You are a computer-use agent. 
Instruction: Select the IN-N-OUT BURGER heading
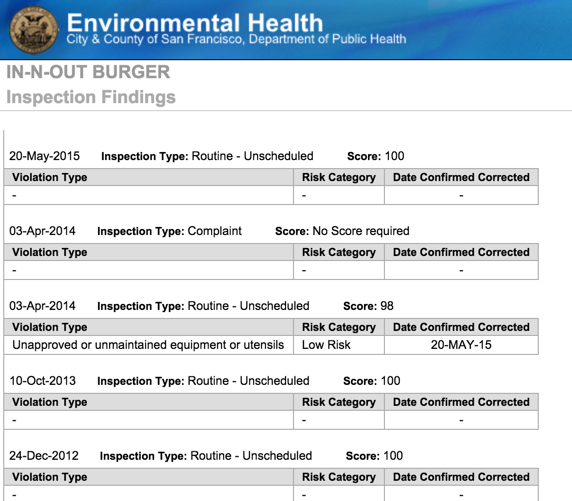coord(88,72)
